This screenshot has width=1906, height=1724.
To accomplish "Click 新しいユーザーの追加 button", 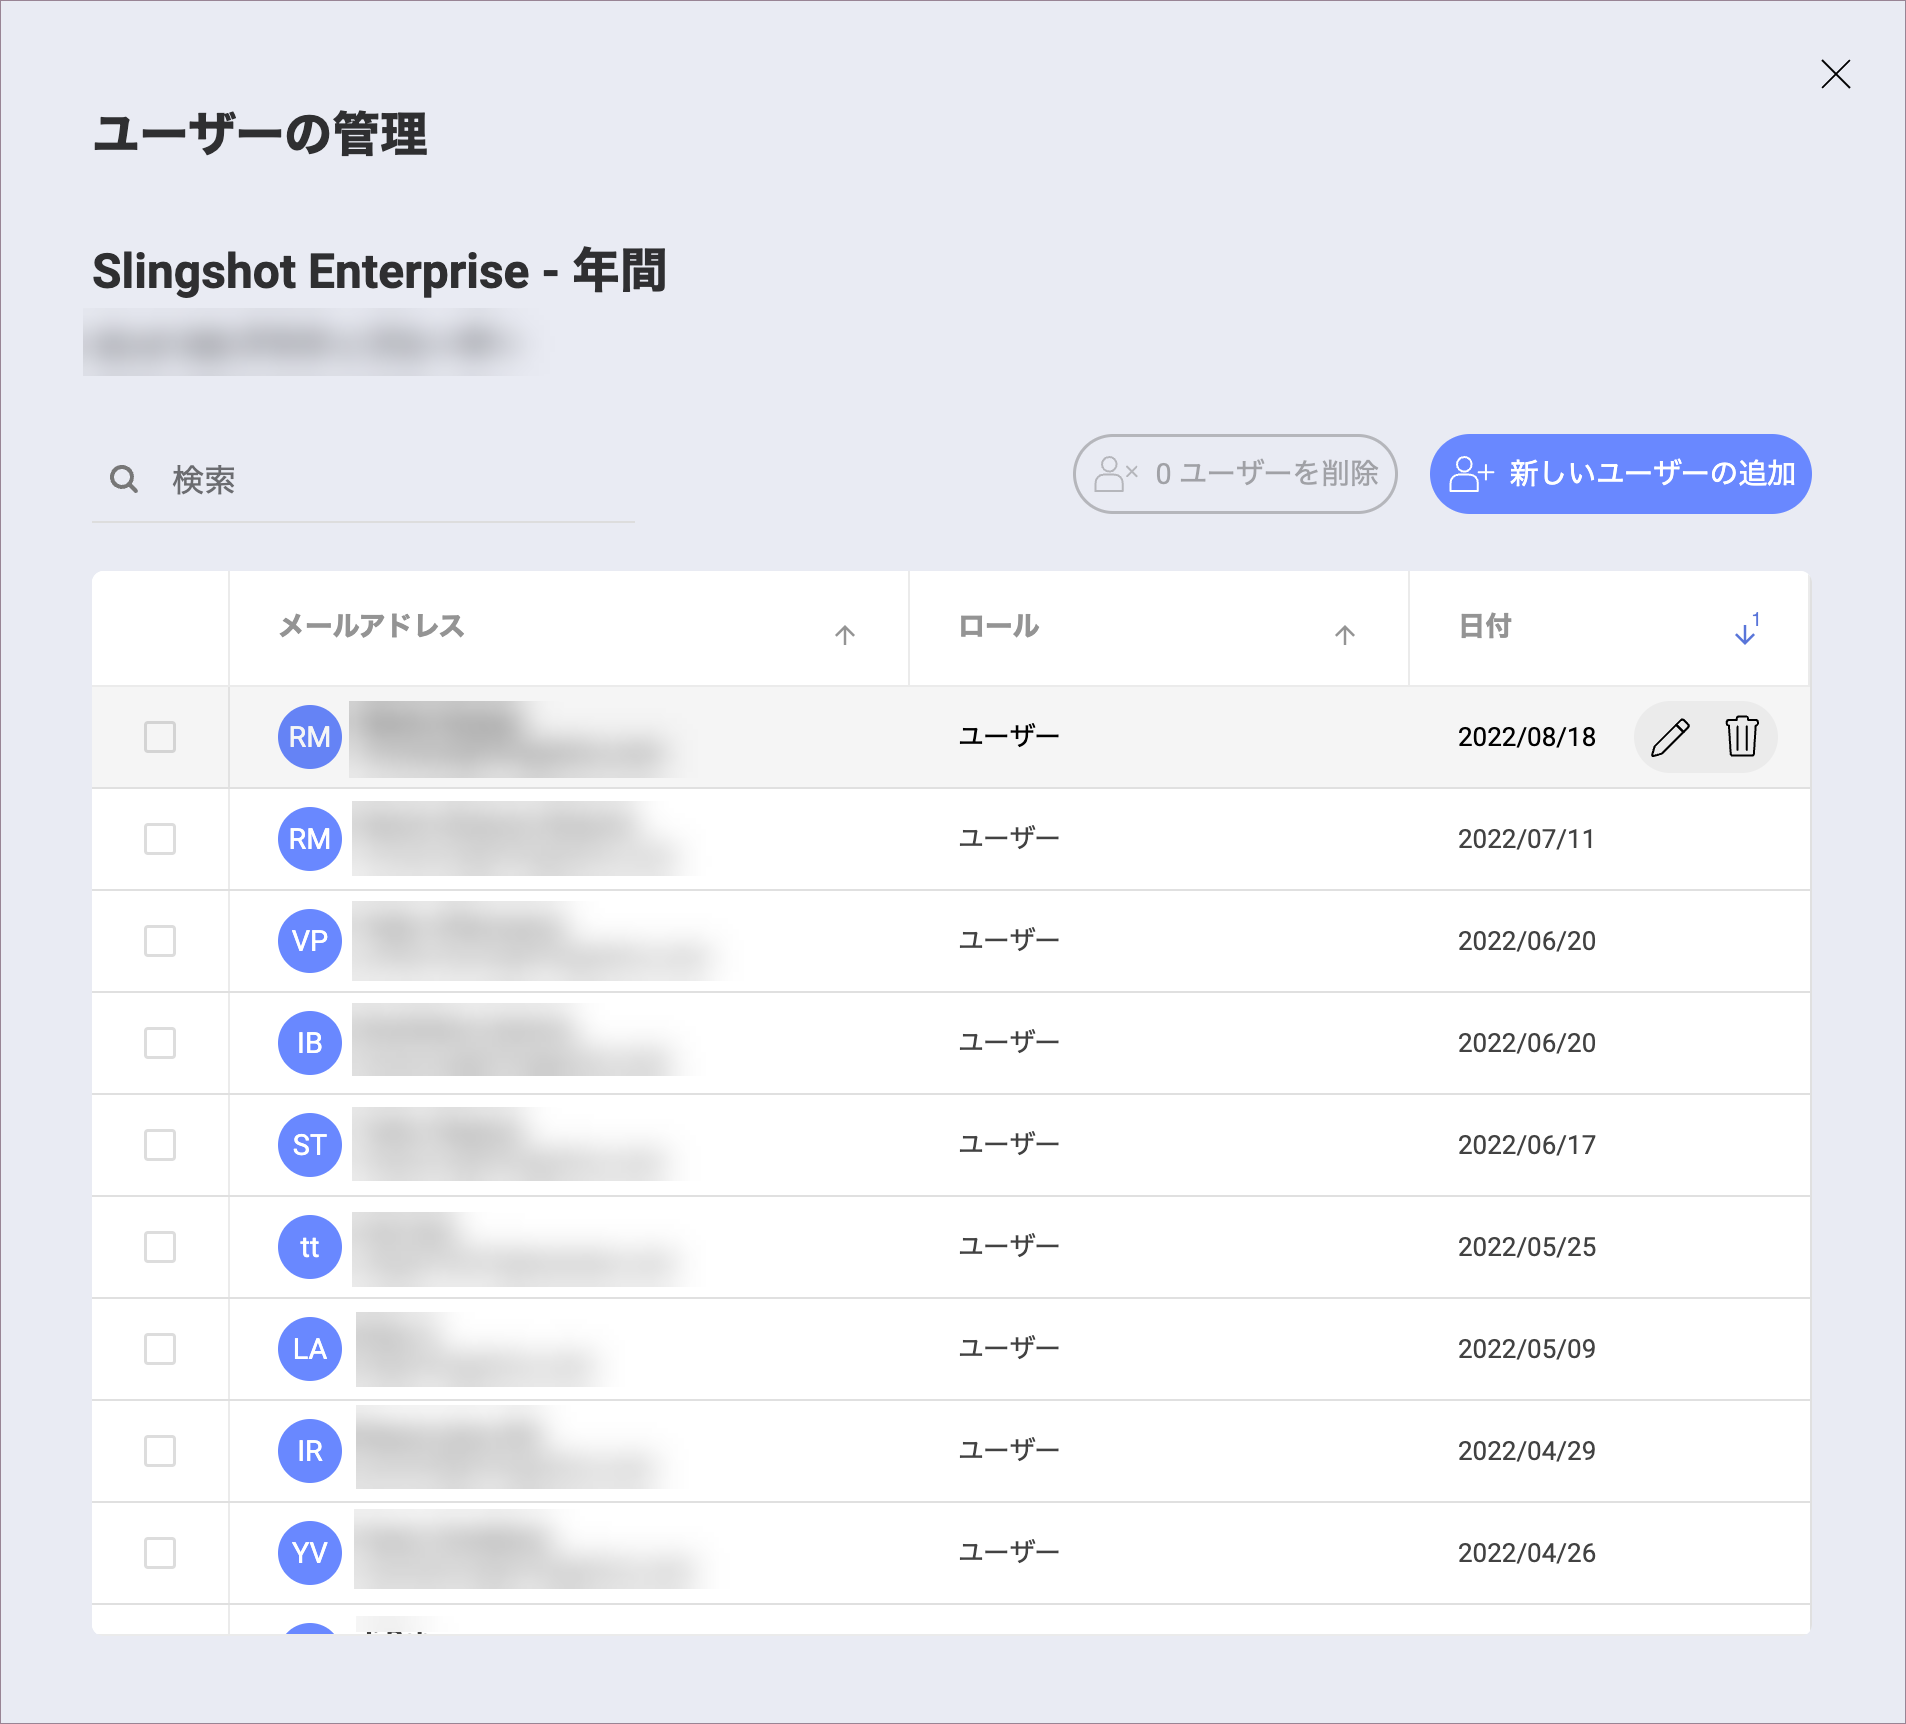I will (1620, 474).
